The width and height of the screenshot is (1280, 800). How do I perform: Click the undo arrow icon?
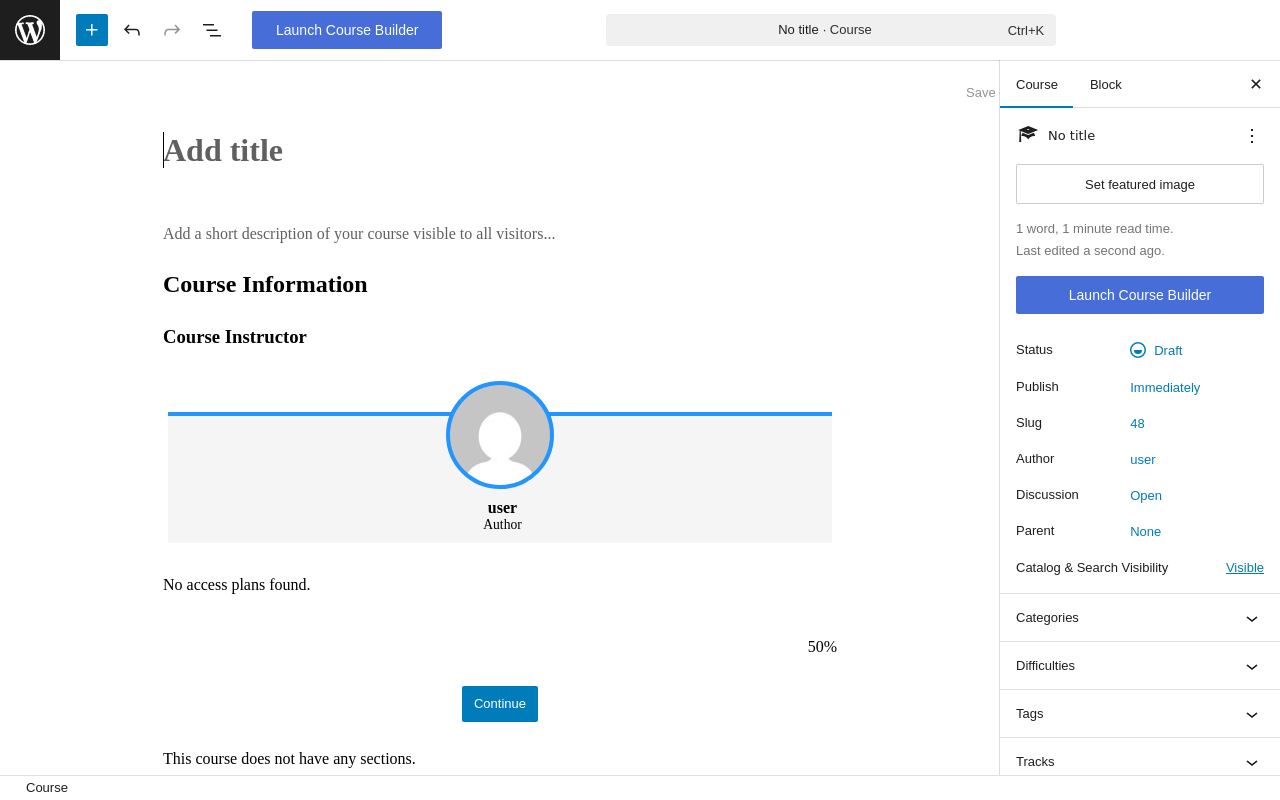coord(132,30)
